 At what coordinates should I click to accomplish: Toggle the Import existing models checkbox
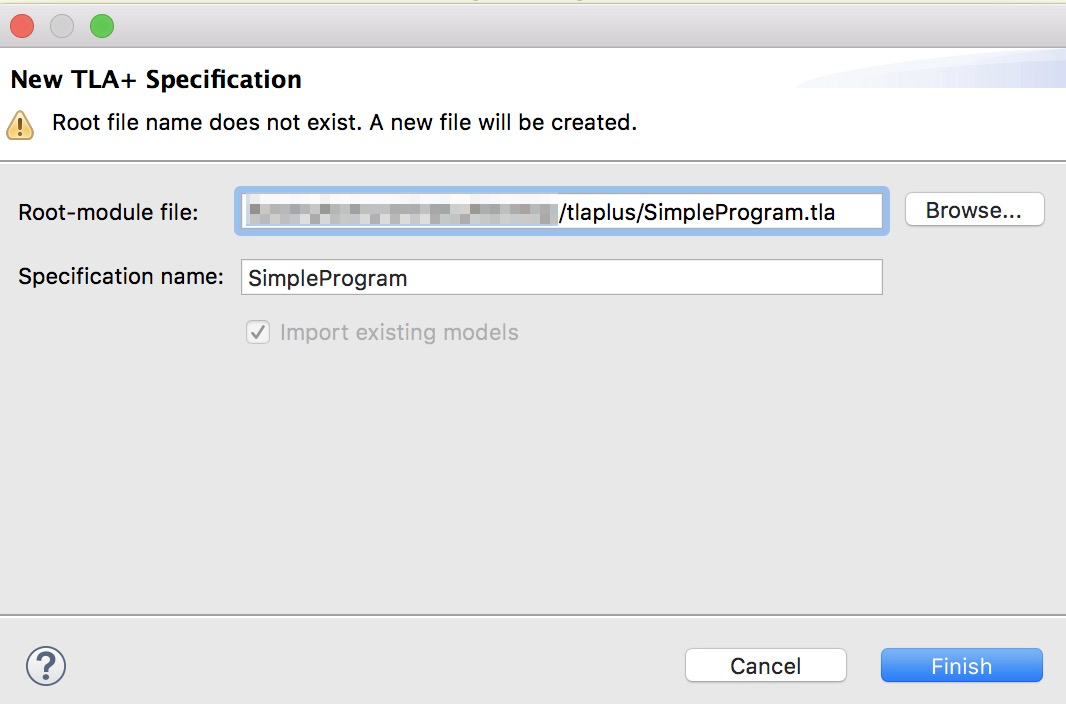(x=258, y=332)
